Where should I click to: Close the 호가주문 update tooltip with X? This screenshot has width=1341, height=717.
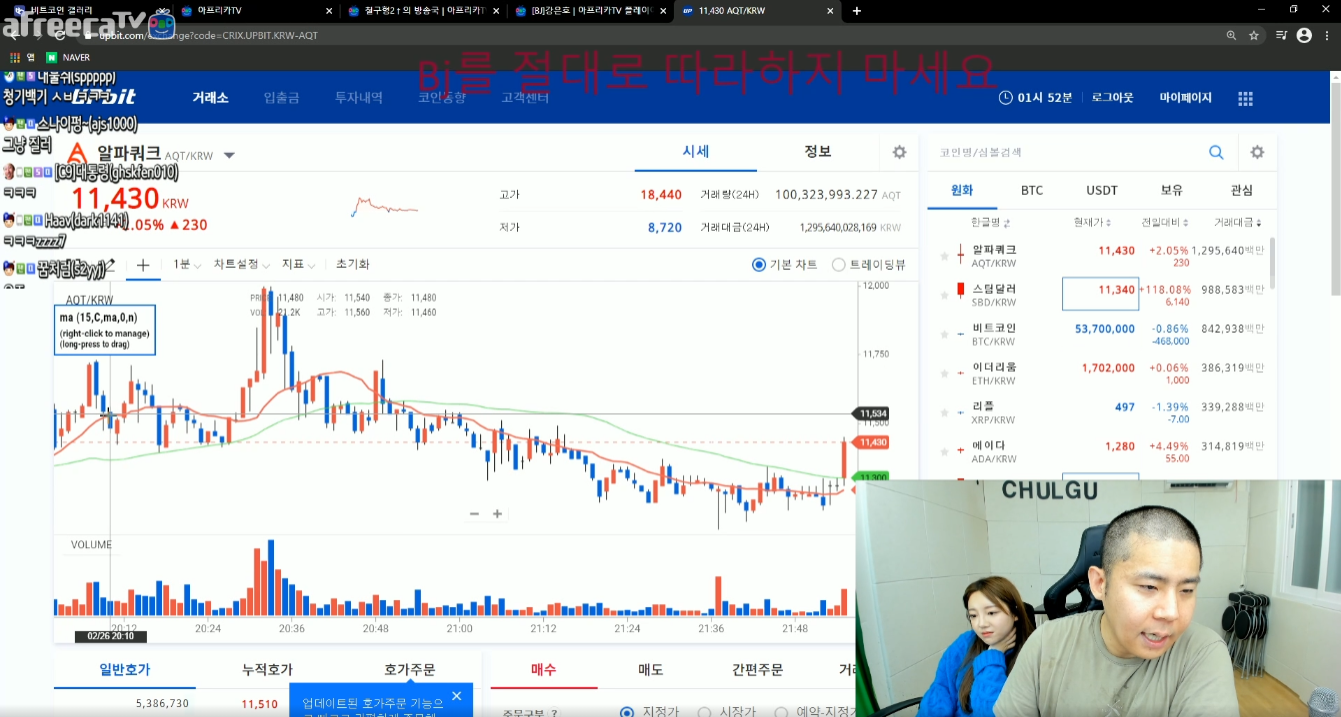tap(456, 696)
